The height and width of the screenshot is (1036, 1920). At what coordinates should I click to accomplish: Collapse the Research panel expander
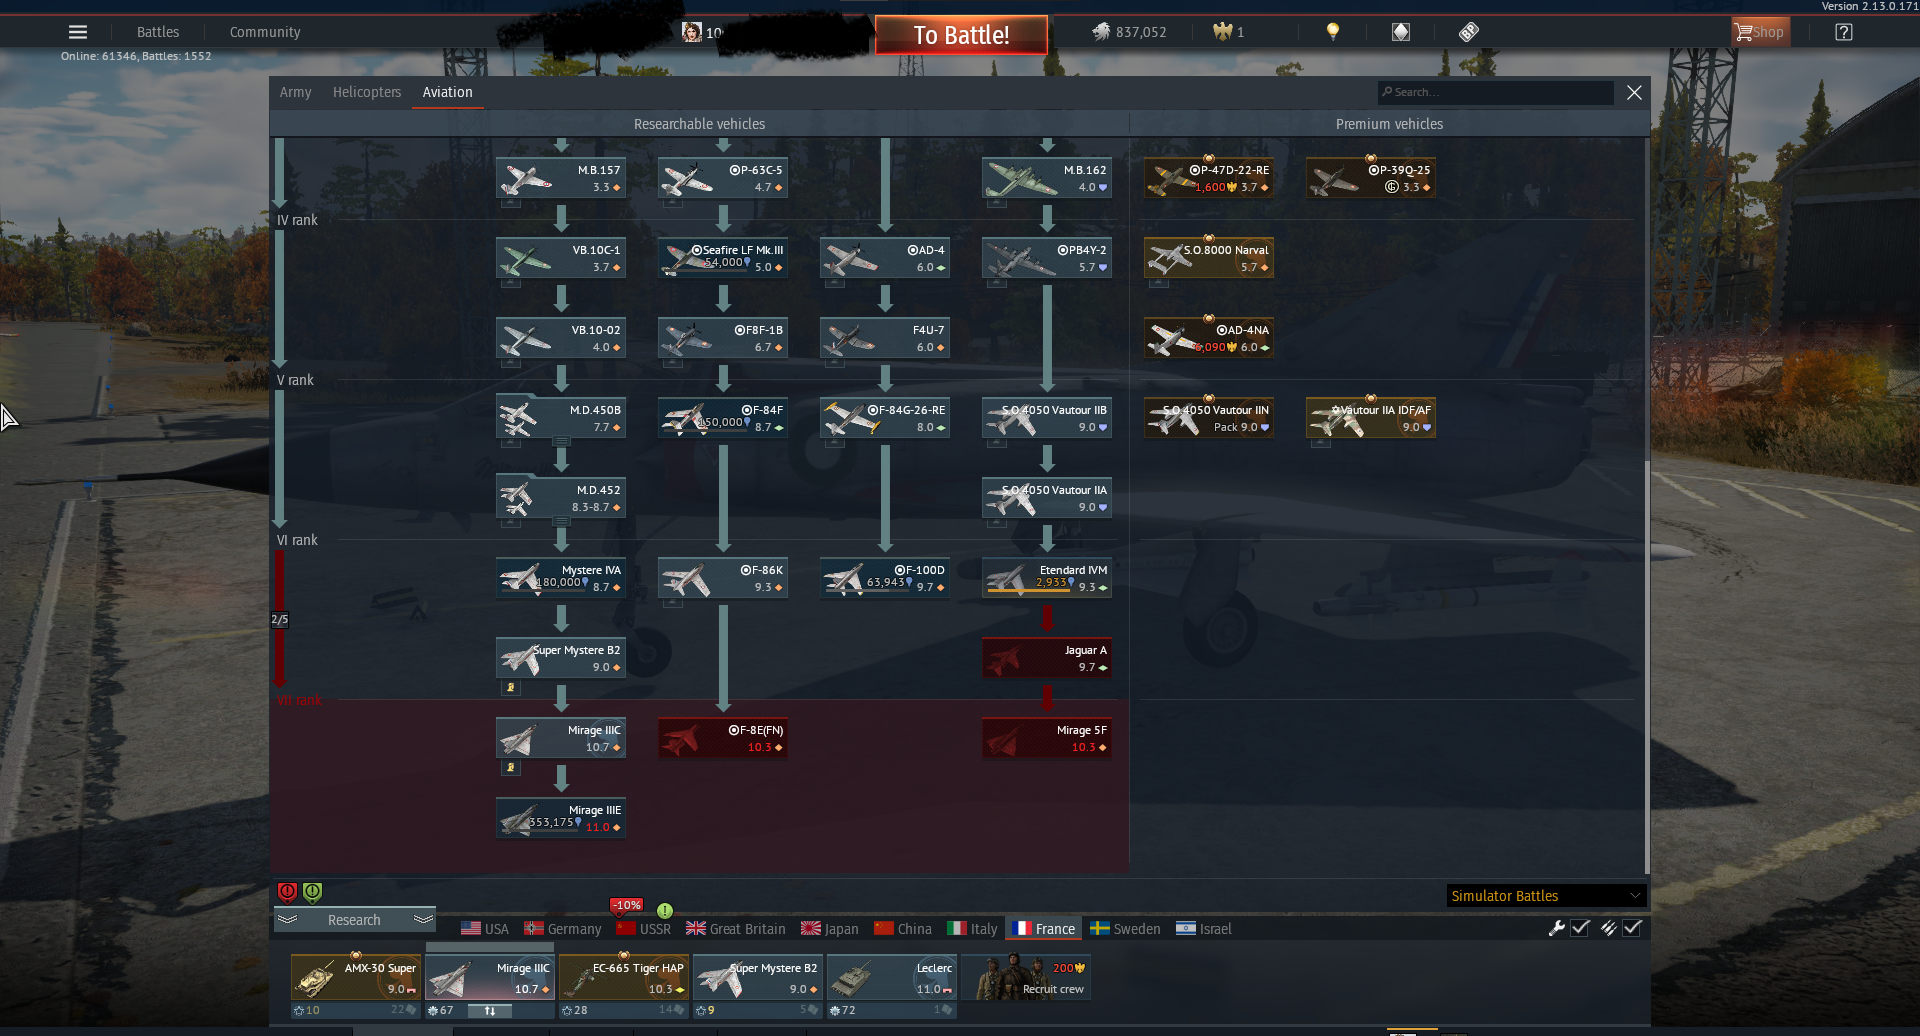[x=354, y=920]
